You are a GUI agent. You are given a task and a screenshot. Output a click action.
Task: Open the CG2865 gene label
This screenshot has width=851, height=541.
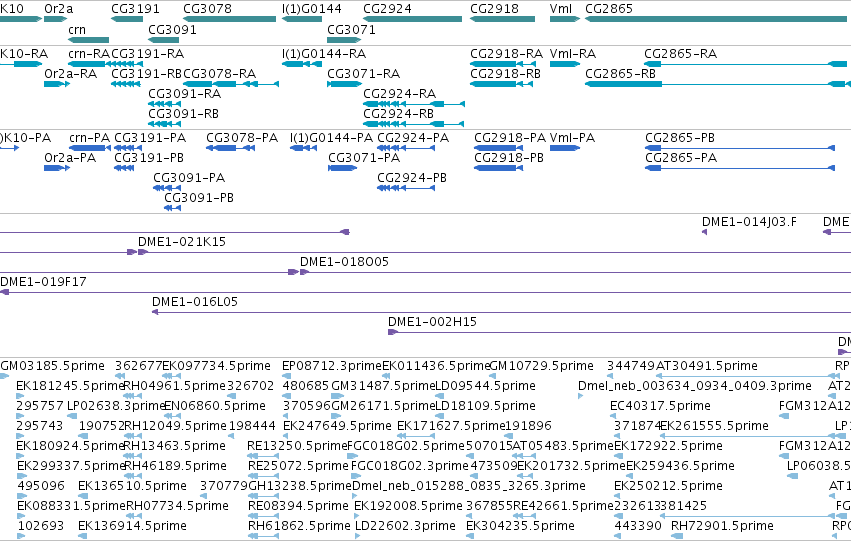click(x=609, y=9)
